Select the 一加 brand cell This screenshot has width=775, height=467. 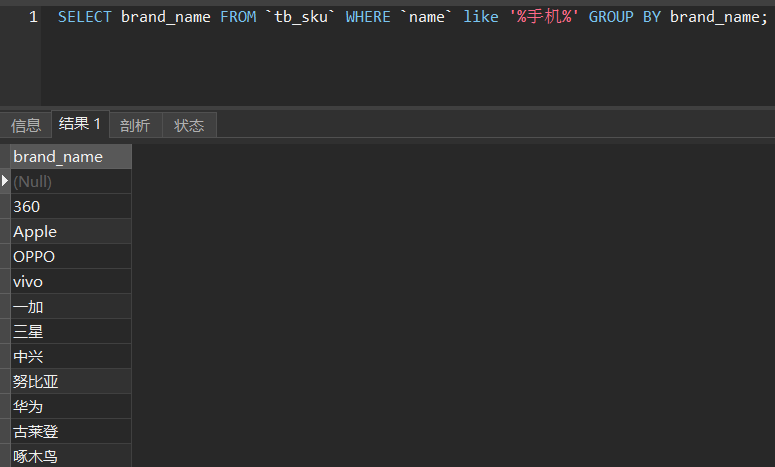[71, 306]
